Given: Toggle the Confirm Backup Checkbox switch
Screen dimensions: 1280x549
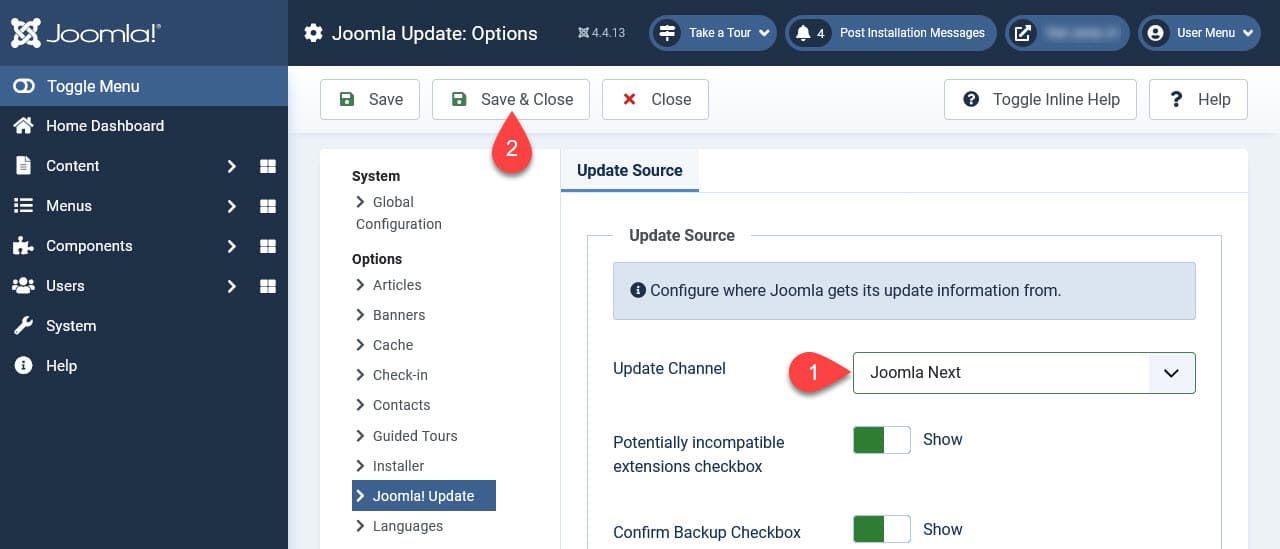Looking at the screenshot, I should 882,530.
